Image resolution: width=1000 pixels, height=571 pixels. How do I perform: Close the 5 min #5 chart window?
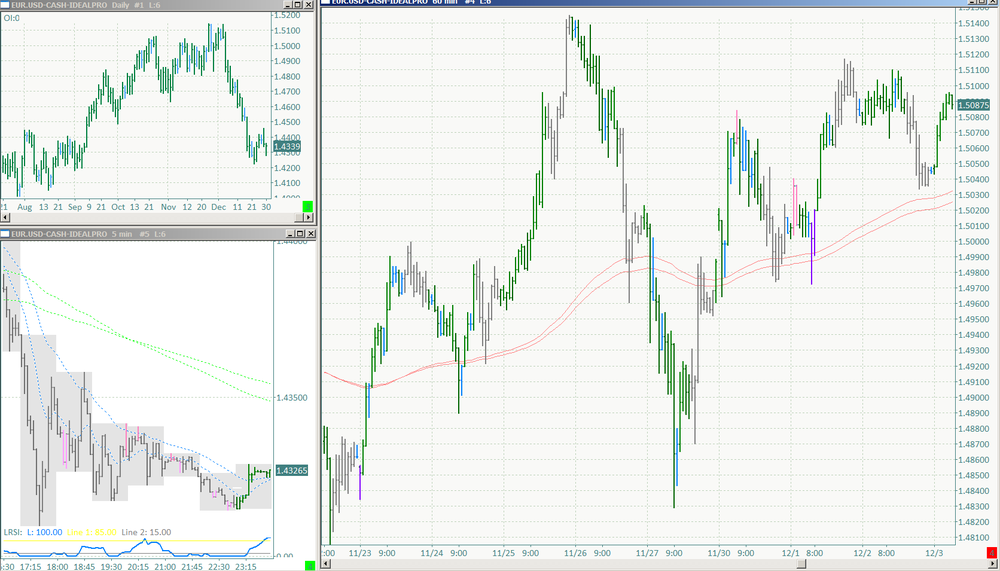point(311,234)
